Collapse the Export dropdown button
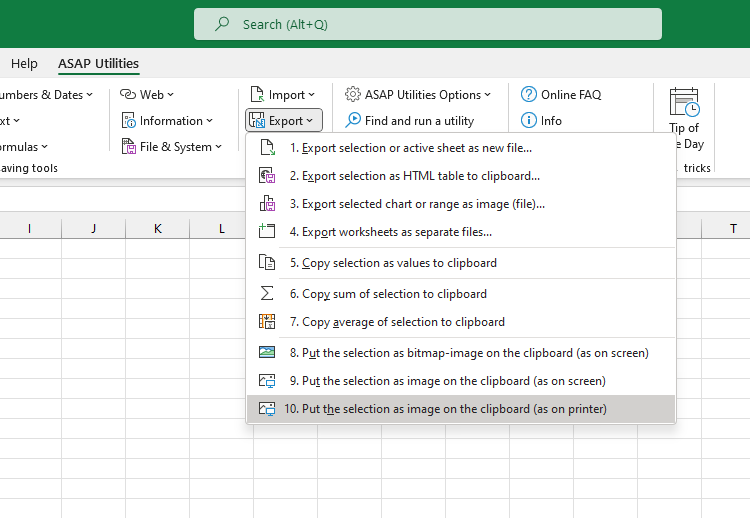Screen dimensions: 750x518 (x=284, y=121)
